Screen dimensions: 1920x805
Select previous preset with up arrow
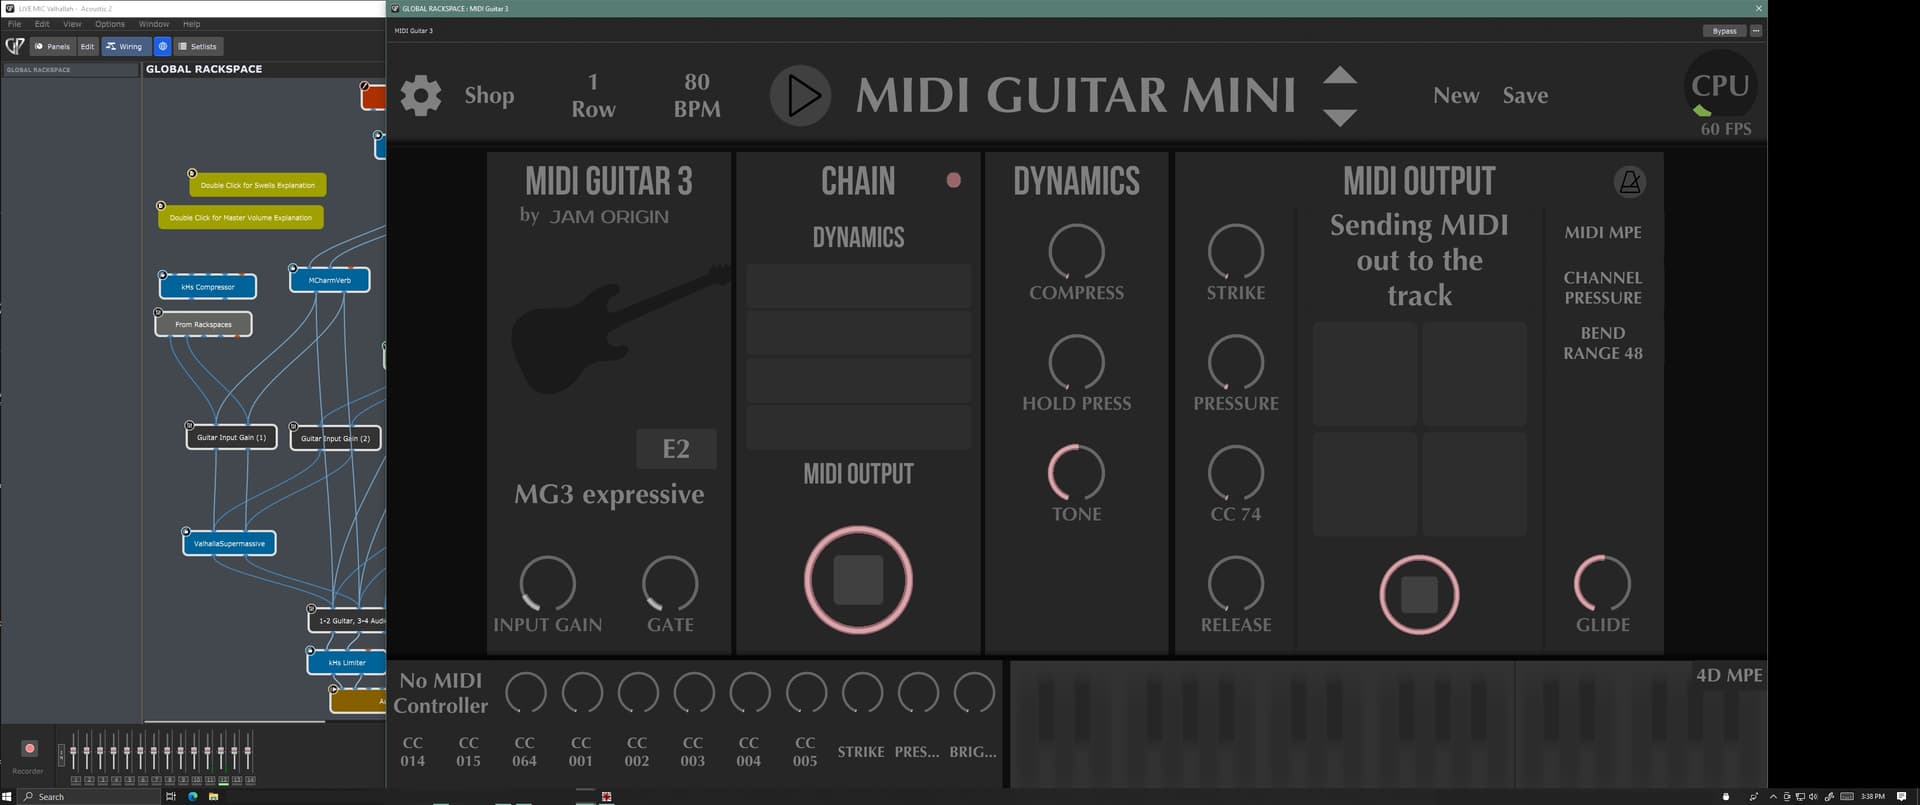[1340, 76]
